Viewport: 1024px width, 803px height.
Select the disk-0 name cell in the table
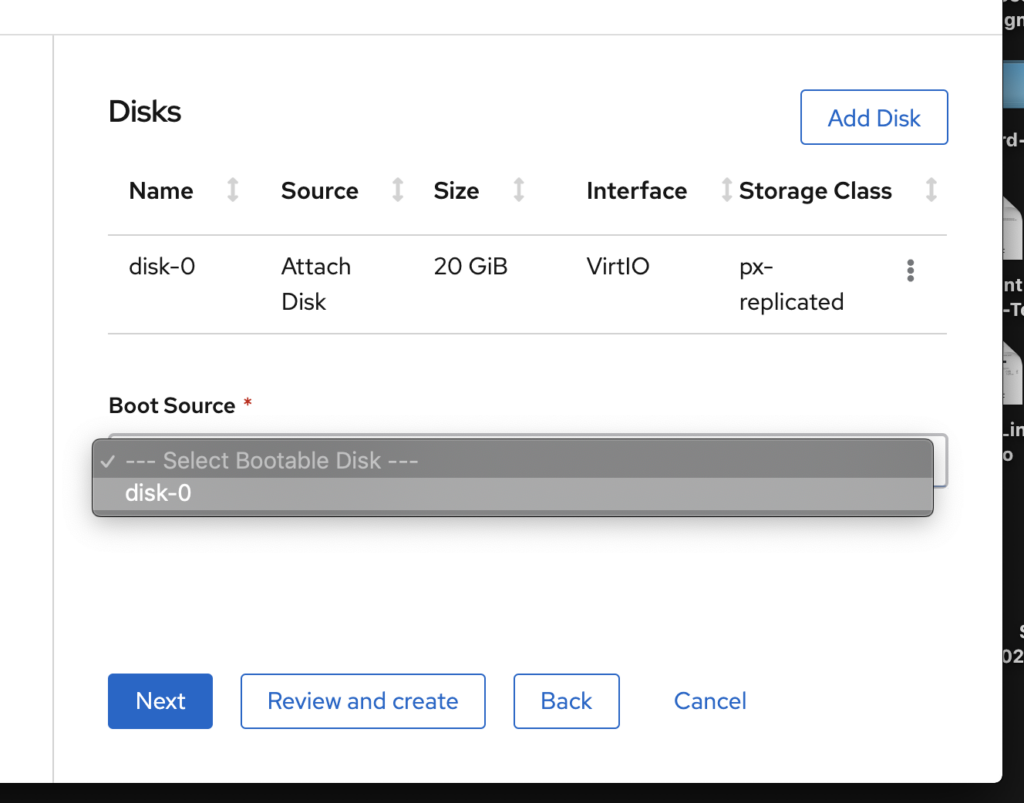click(160, 267)
